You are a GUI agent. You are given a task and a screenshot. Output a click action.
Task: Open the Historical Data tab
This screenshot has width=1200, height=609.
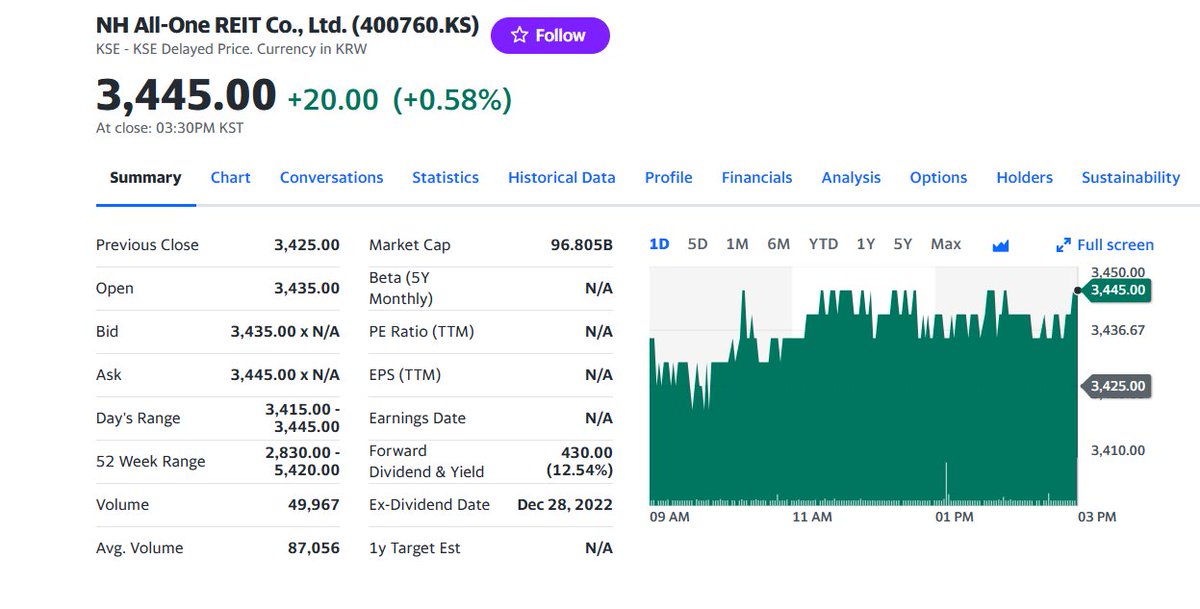click(561, 177)
